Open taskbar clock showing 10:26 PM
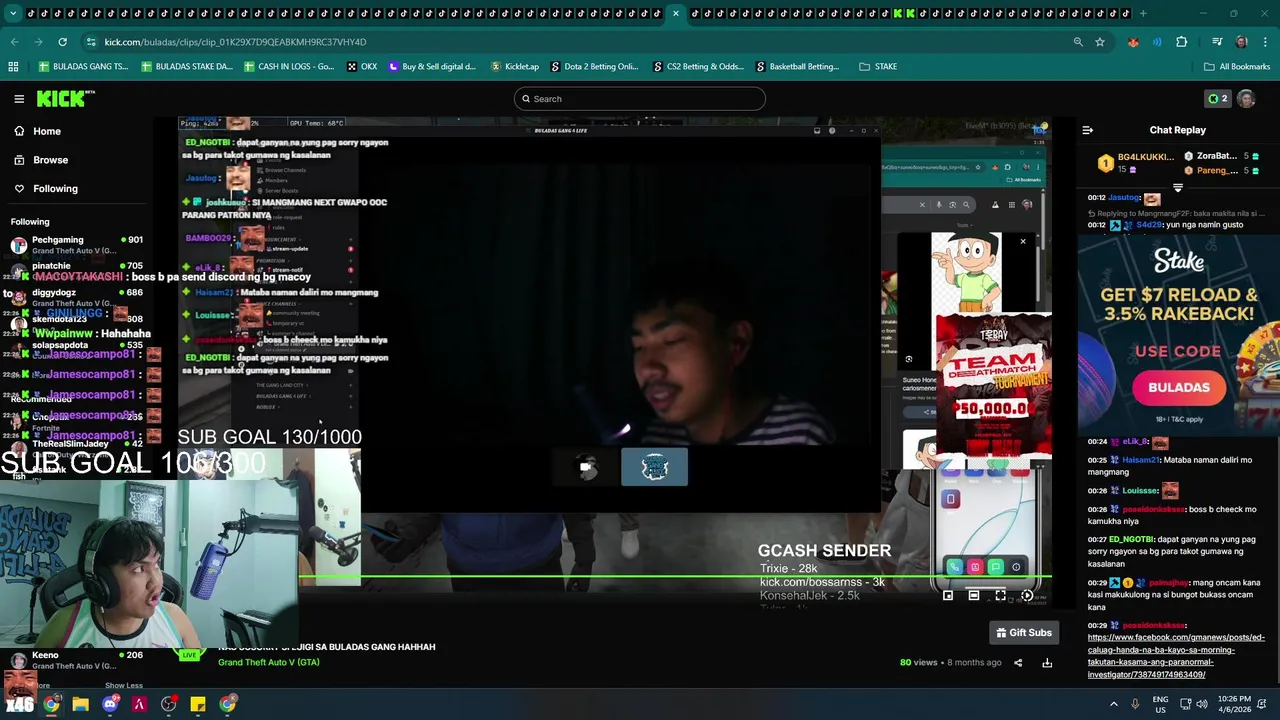This screenshot has width=1280, height=720. 1234,704
